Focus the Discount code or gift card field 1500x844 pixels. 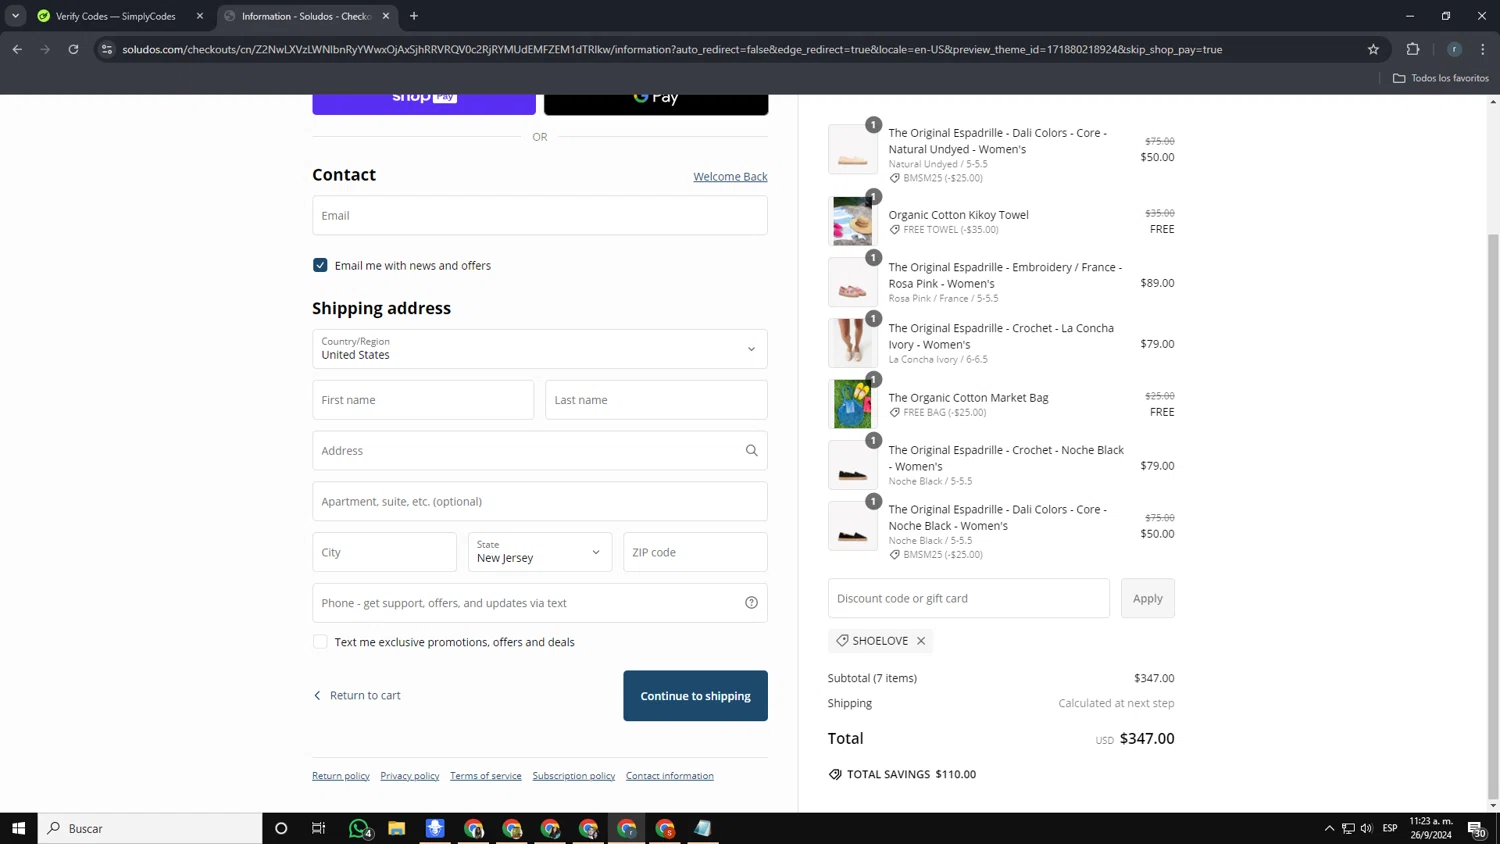(x=969, y=598)
